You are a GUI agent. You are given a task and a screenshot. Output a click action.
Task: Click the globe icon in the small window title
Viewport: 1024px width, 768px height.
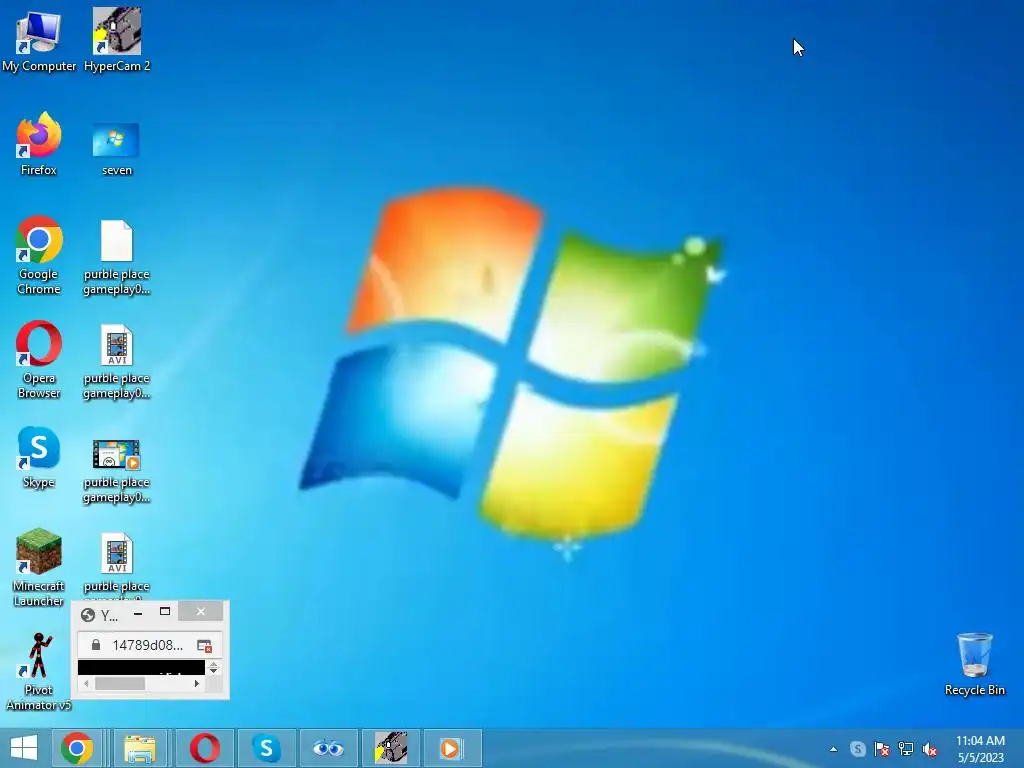[x=88, y=615]
